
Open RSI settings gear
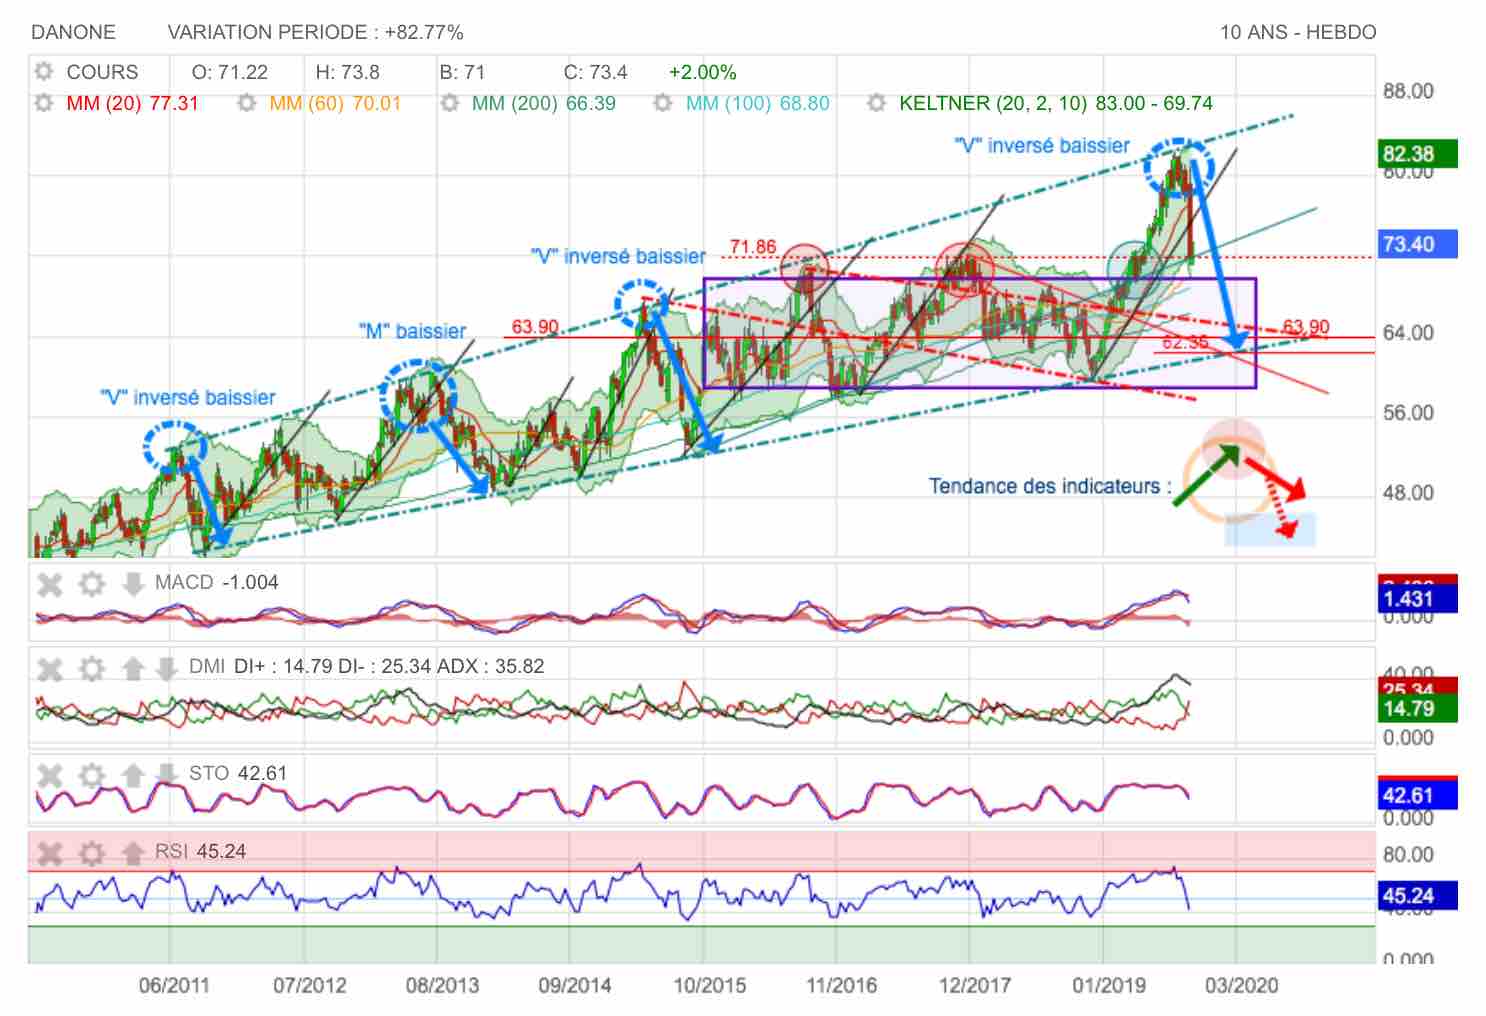click(92, 853)
